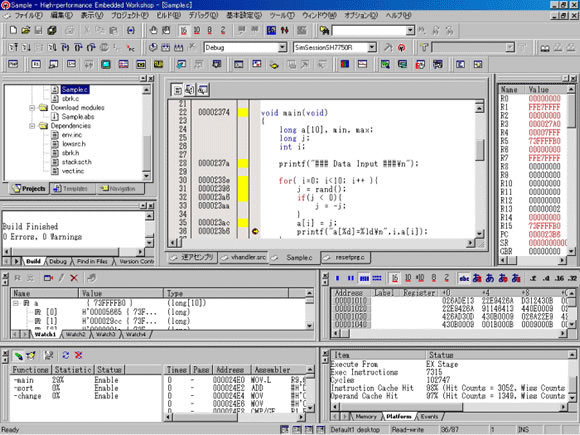The height and width of the screenshot is (435, 580).
Task: Select Sample.c in project tree
Action: tap(74, 90)
